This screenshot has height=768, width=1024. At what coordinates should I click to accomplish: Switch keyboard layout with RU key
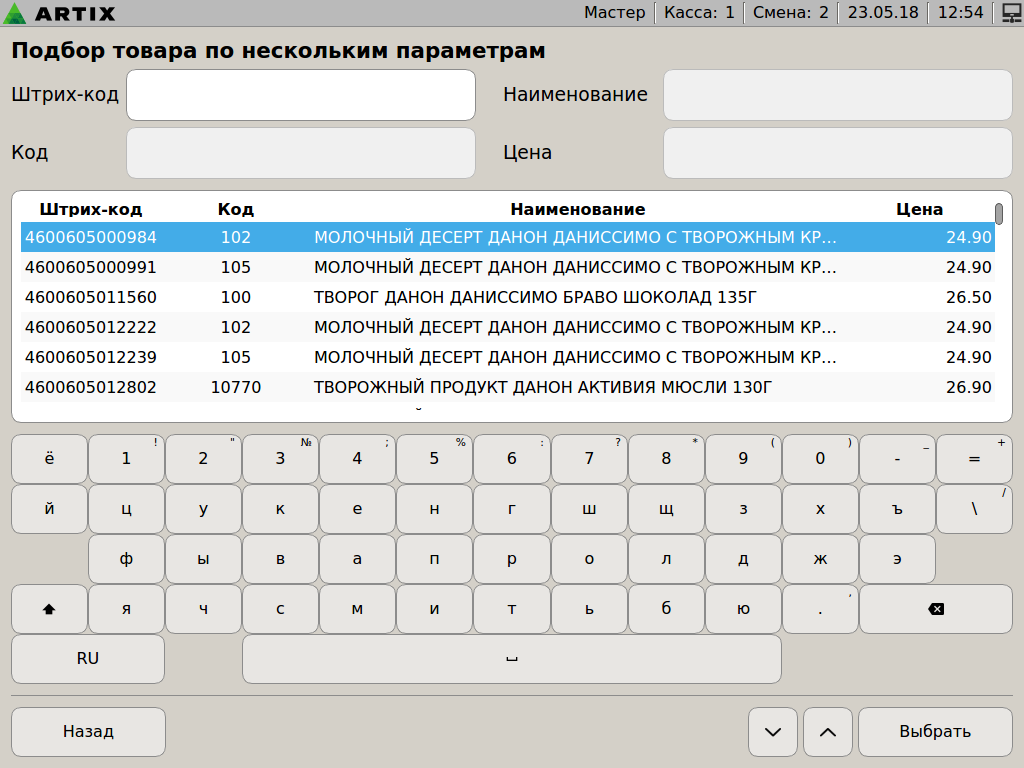pyautogui.click(x=88, y=659)
